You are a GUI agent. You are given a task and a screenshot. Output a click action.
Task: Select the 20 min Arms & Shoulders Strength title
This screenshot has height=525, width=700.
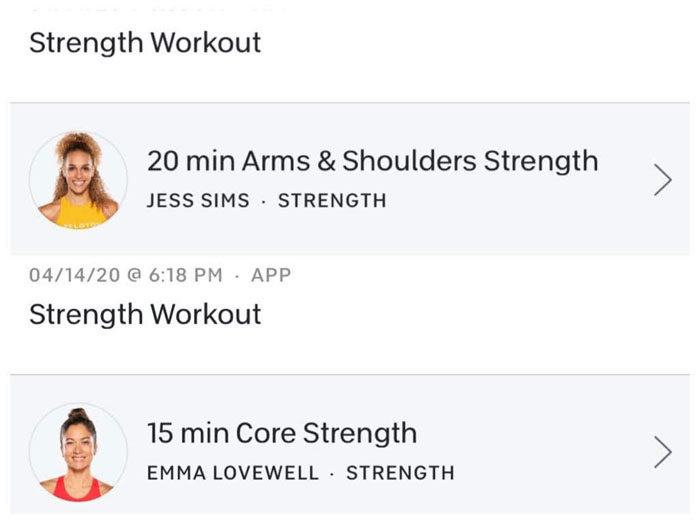coord(372,161)
